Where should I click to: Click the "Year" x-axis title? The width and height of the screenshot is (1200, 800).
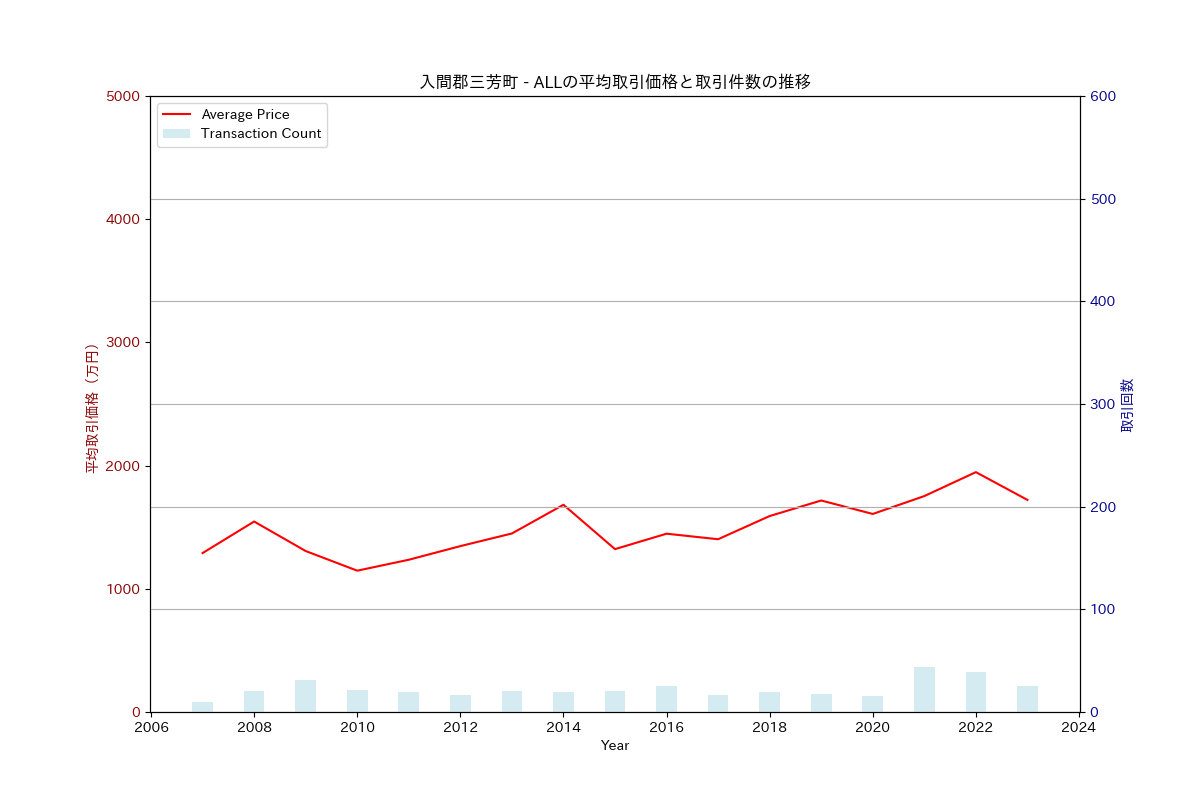pyautogui.click(x=614, y=746)
